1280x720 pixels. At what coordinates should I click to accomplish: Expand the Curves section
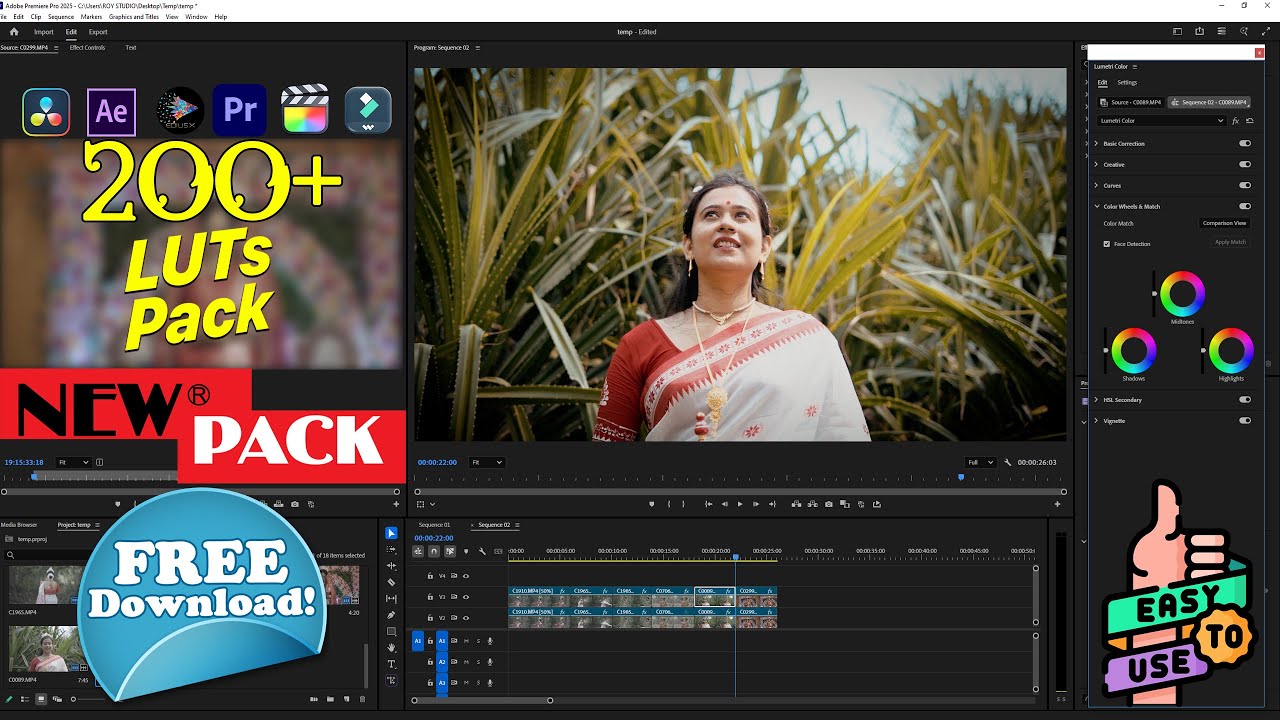(x=1097, y=185)
